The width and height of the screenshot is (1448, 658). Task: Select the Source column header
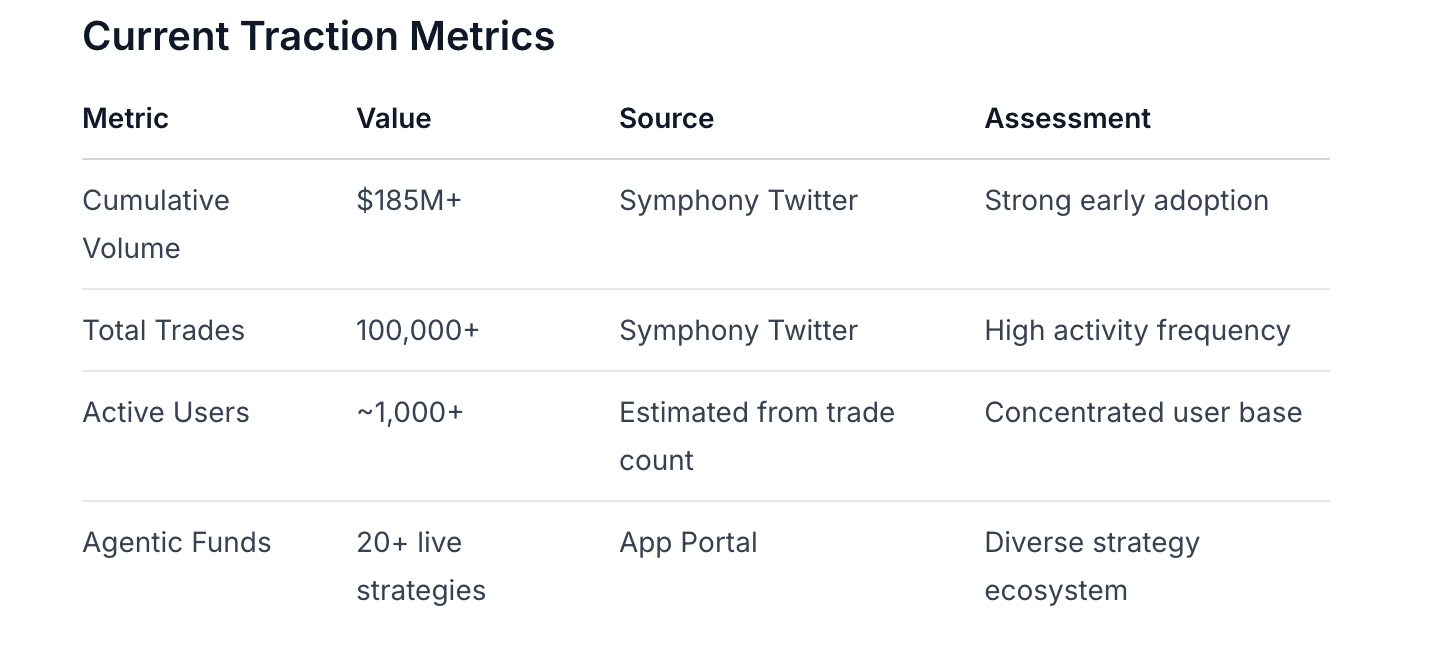point(666,118)
